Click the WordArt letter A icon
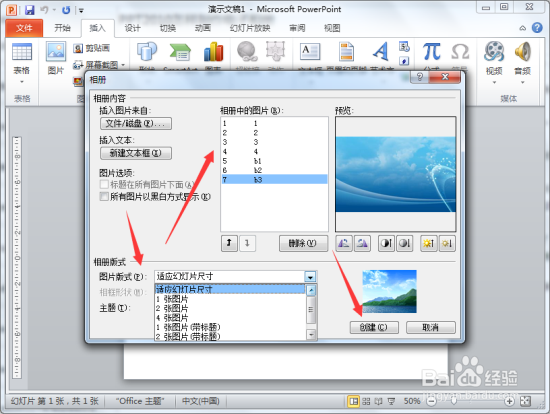Image resolution: width=550 pixels, height=414 pixels. 381,52
